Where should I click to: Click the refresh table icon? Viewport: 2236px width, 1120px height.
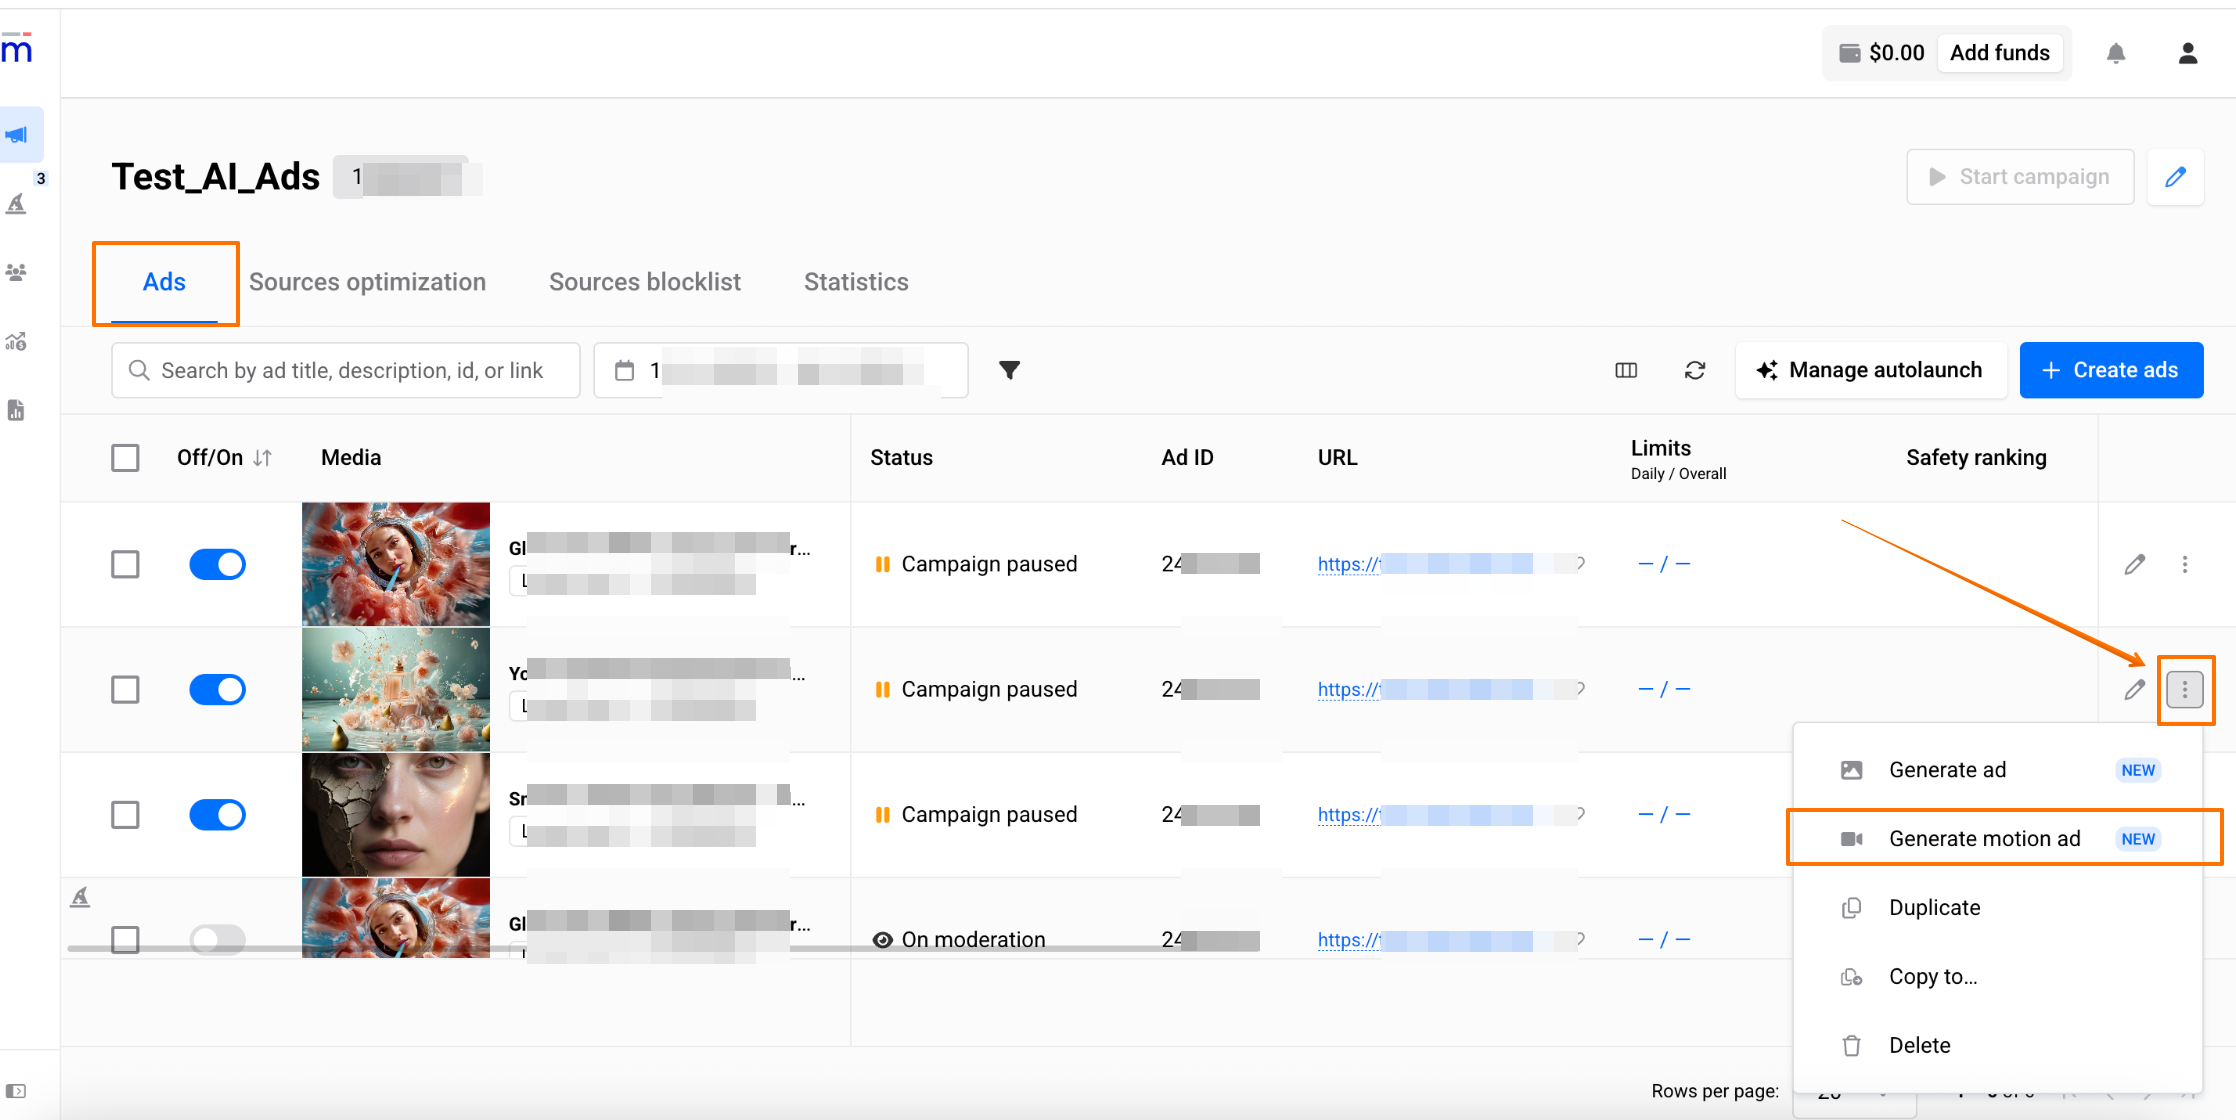point(1695,370)
